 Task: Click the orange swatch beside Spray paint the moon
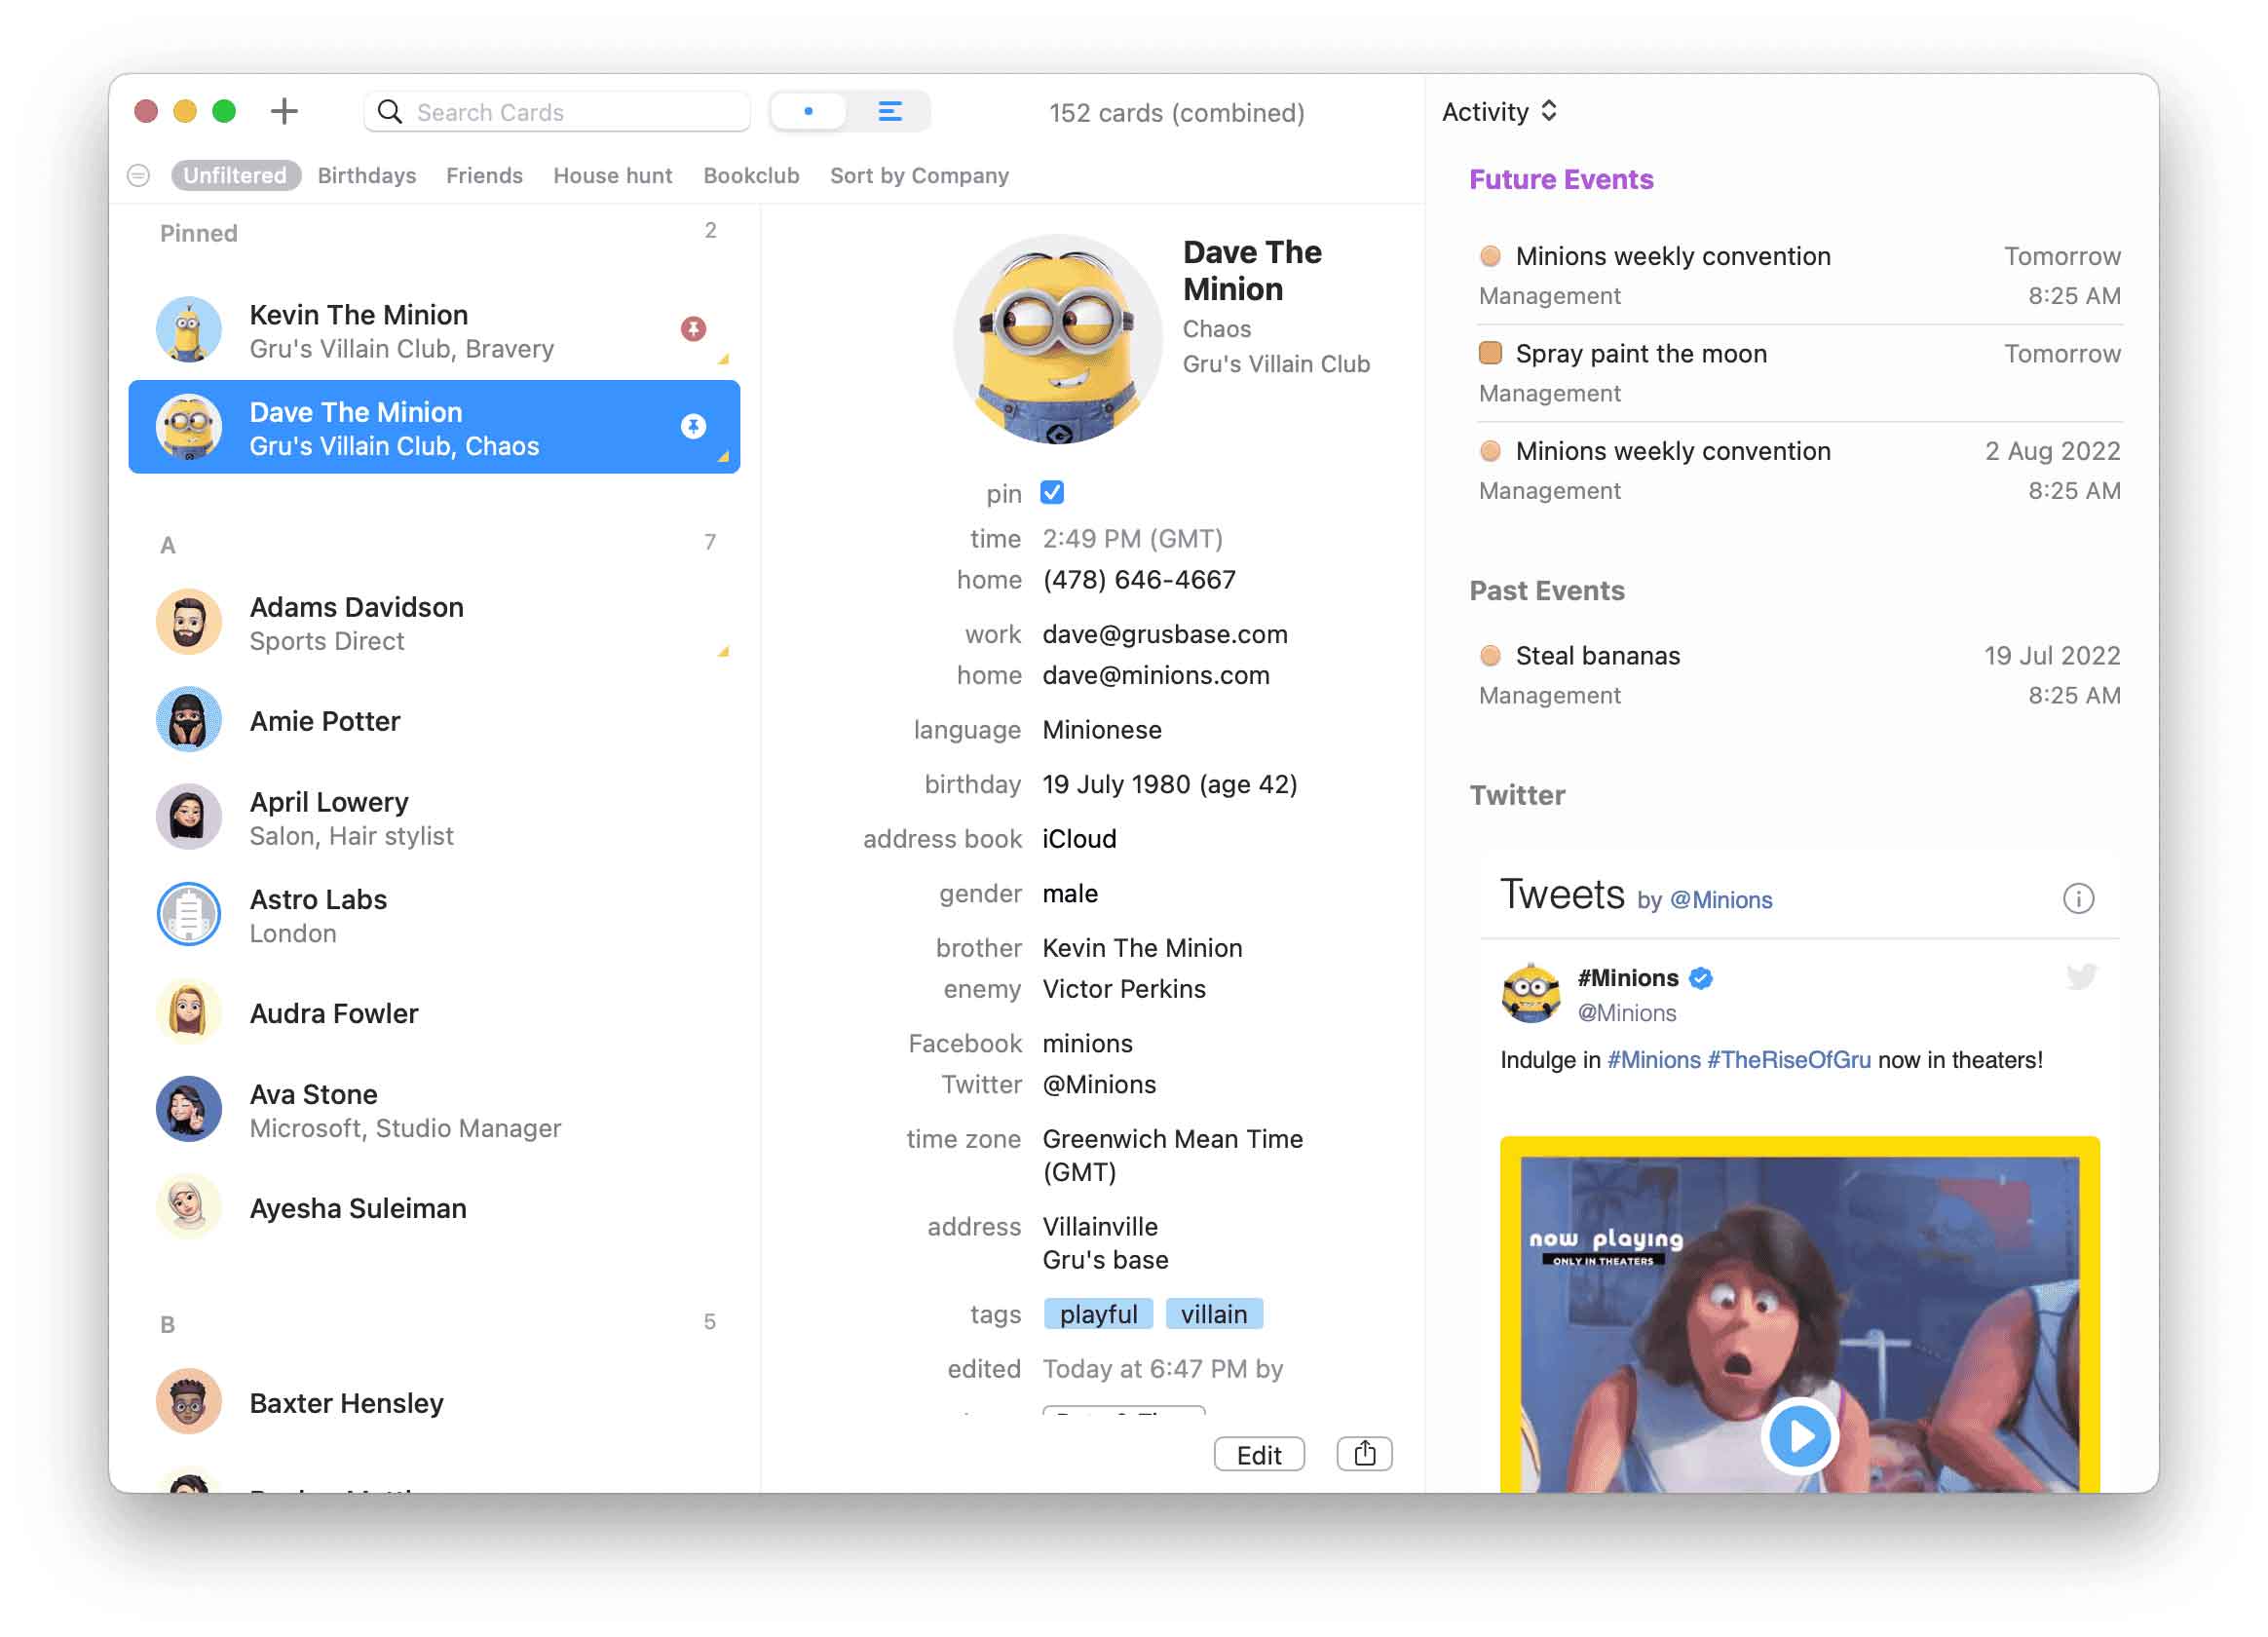[x=1490, y=352]
